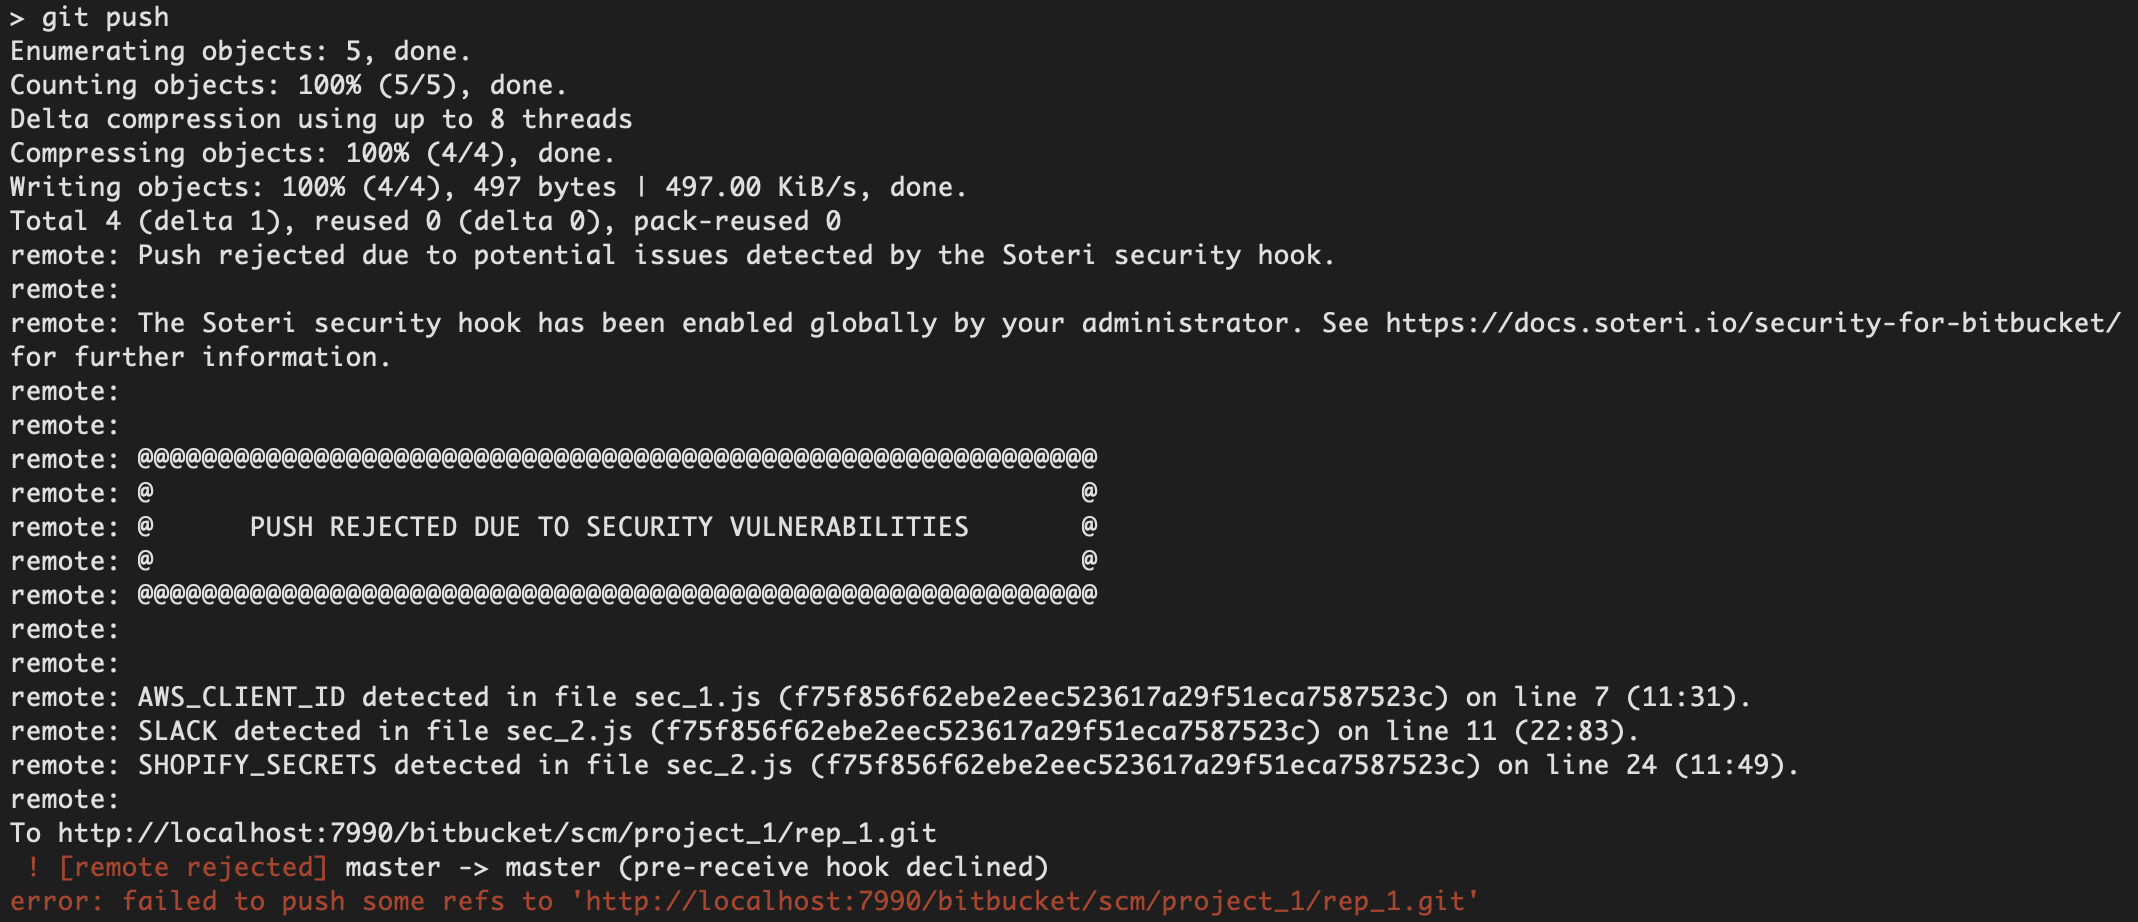Click 'AWS_CLIENT_ID' in the detection line

pos(241,697)
